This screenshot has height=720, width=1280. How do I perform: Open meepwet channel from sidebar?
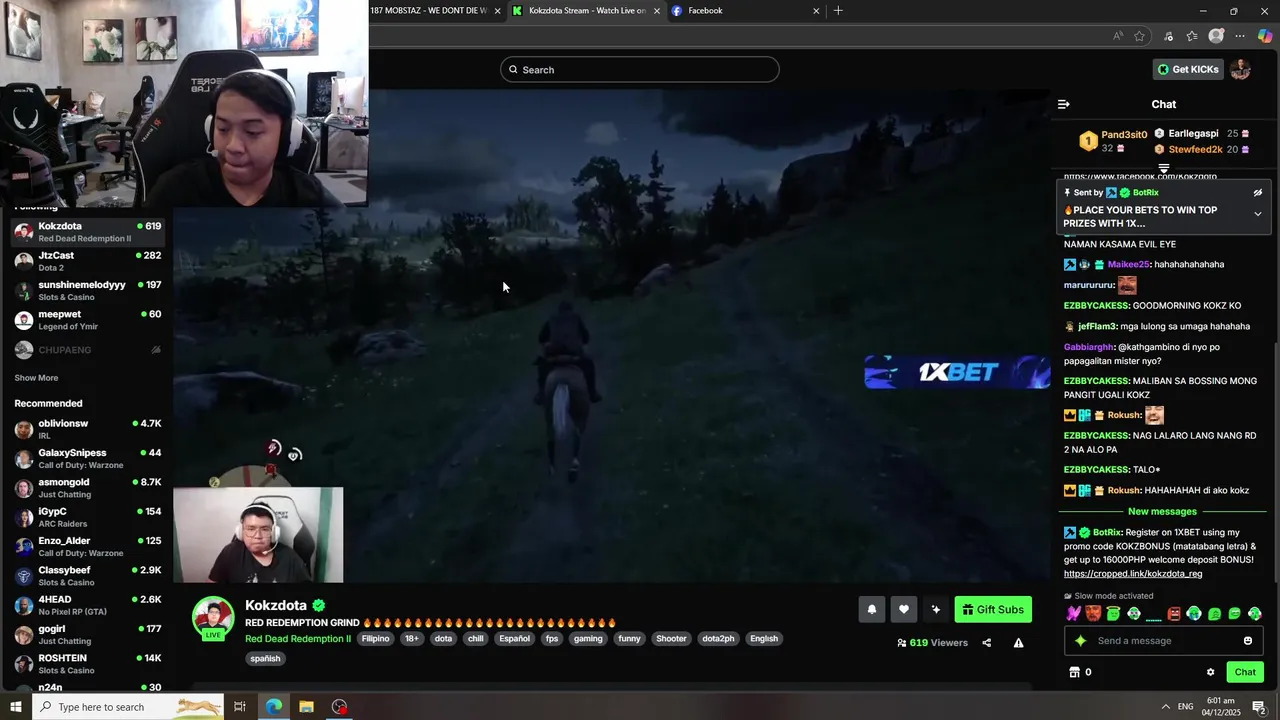[x=87, y=320]
